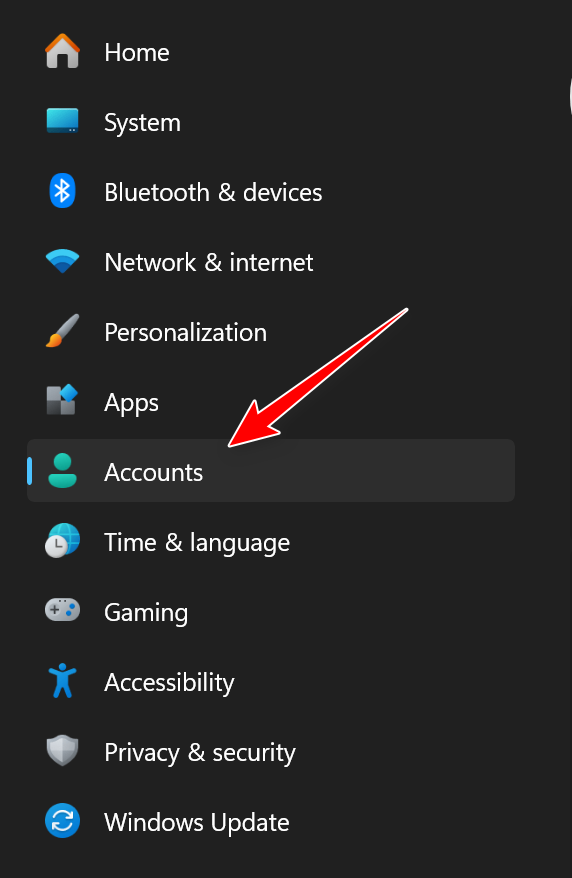Click the System monitor icon
The height and width of the screenshot is (878, 572).
(62, 121)
